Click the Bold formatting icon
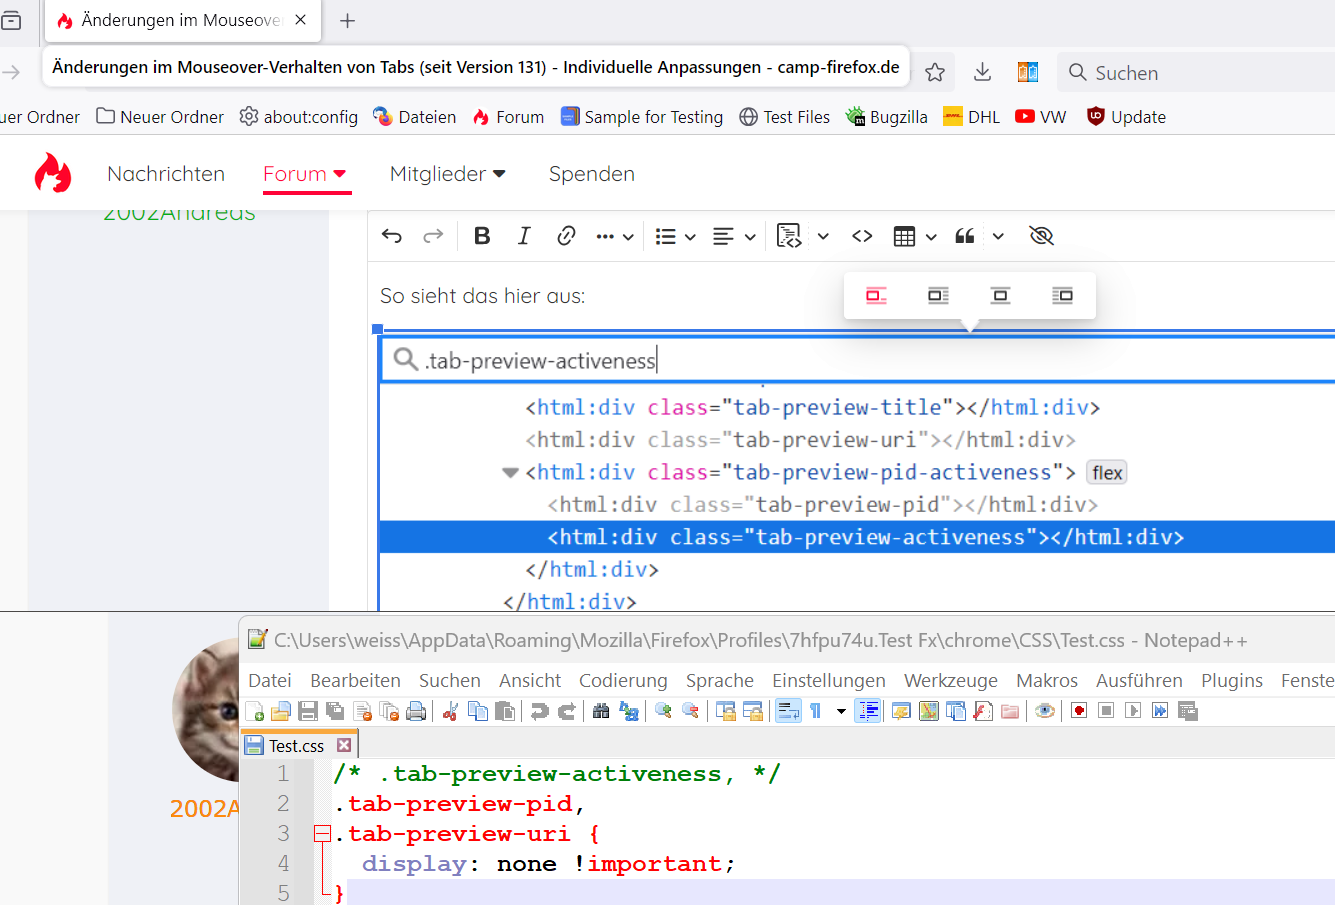This screenshot has width=1335, height=905. pyautogui.click(x=482, y=236)
